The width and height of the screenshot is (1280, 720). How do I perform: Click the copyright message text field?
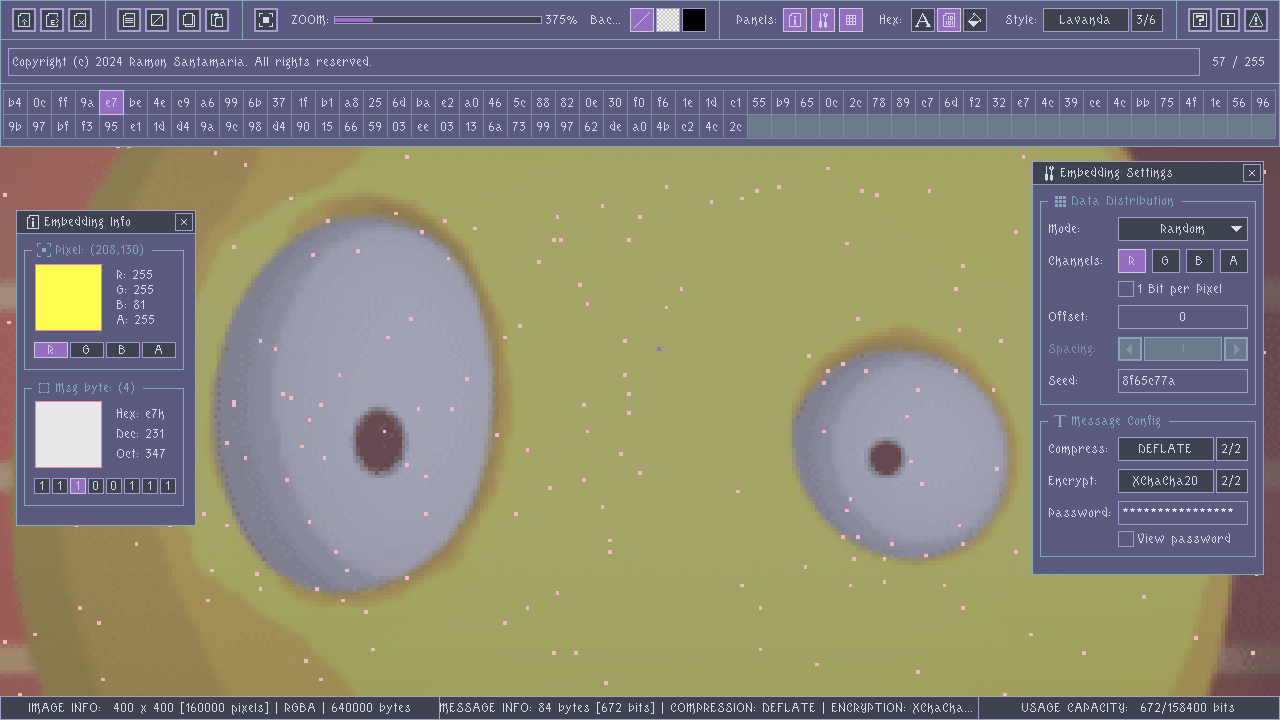pyautogui.click(x=604, y=62)
